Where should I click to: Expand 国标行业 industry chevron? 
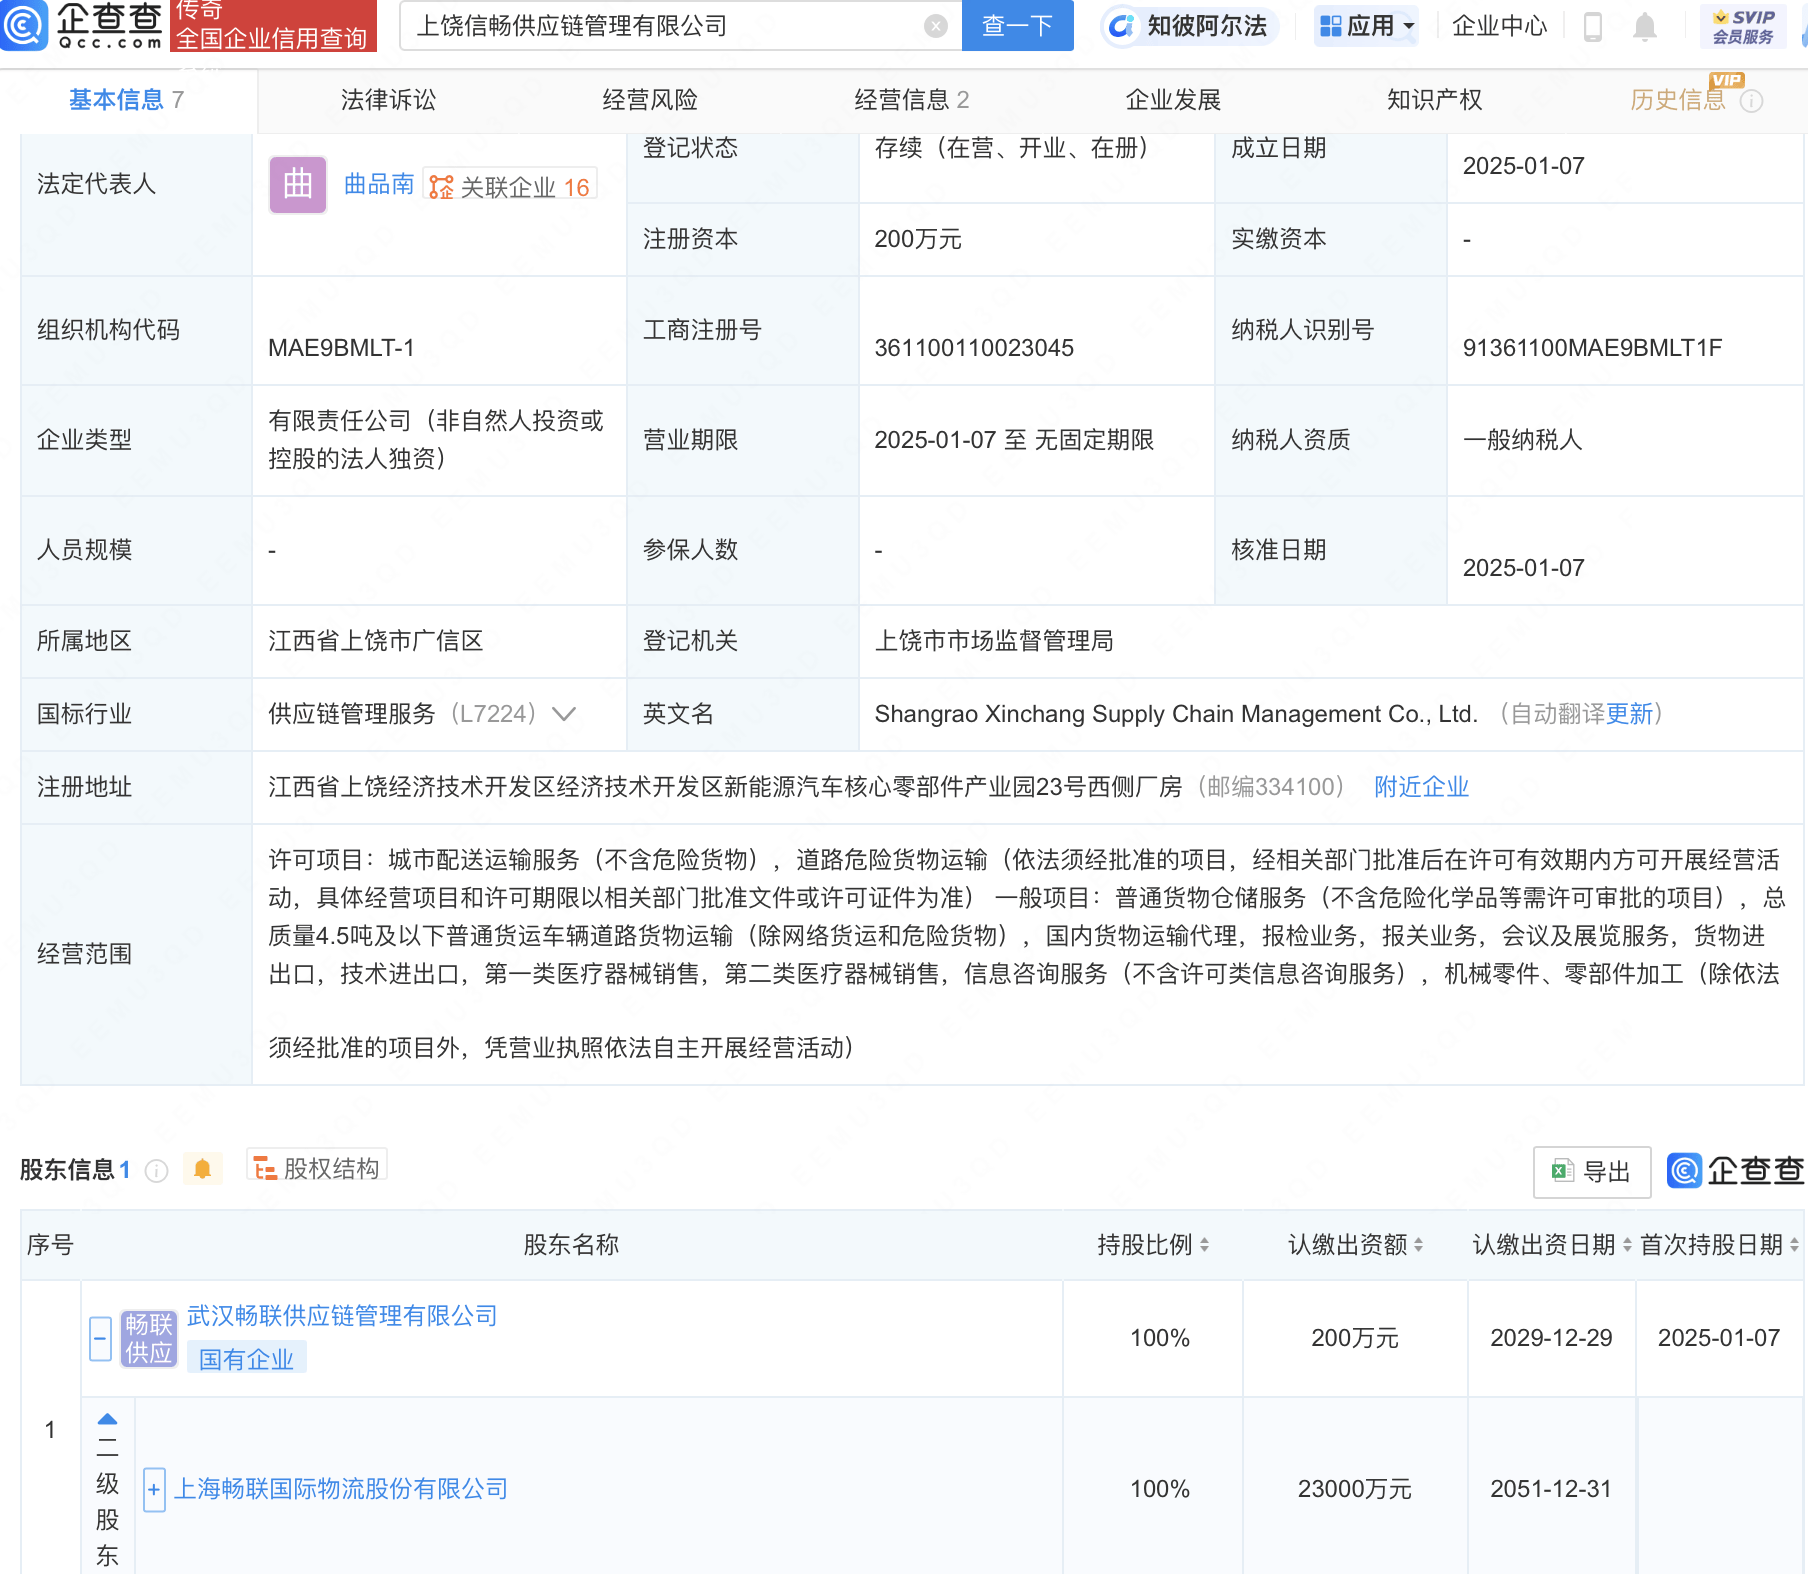coord(564,714)
